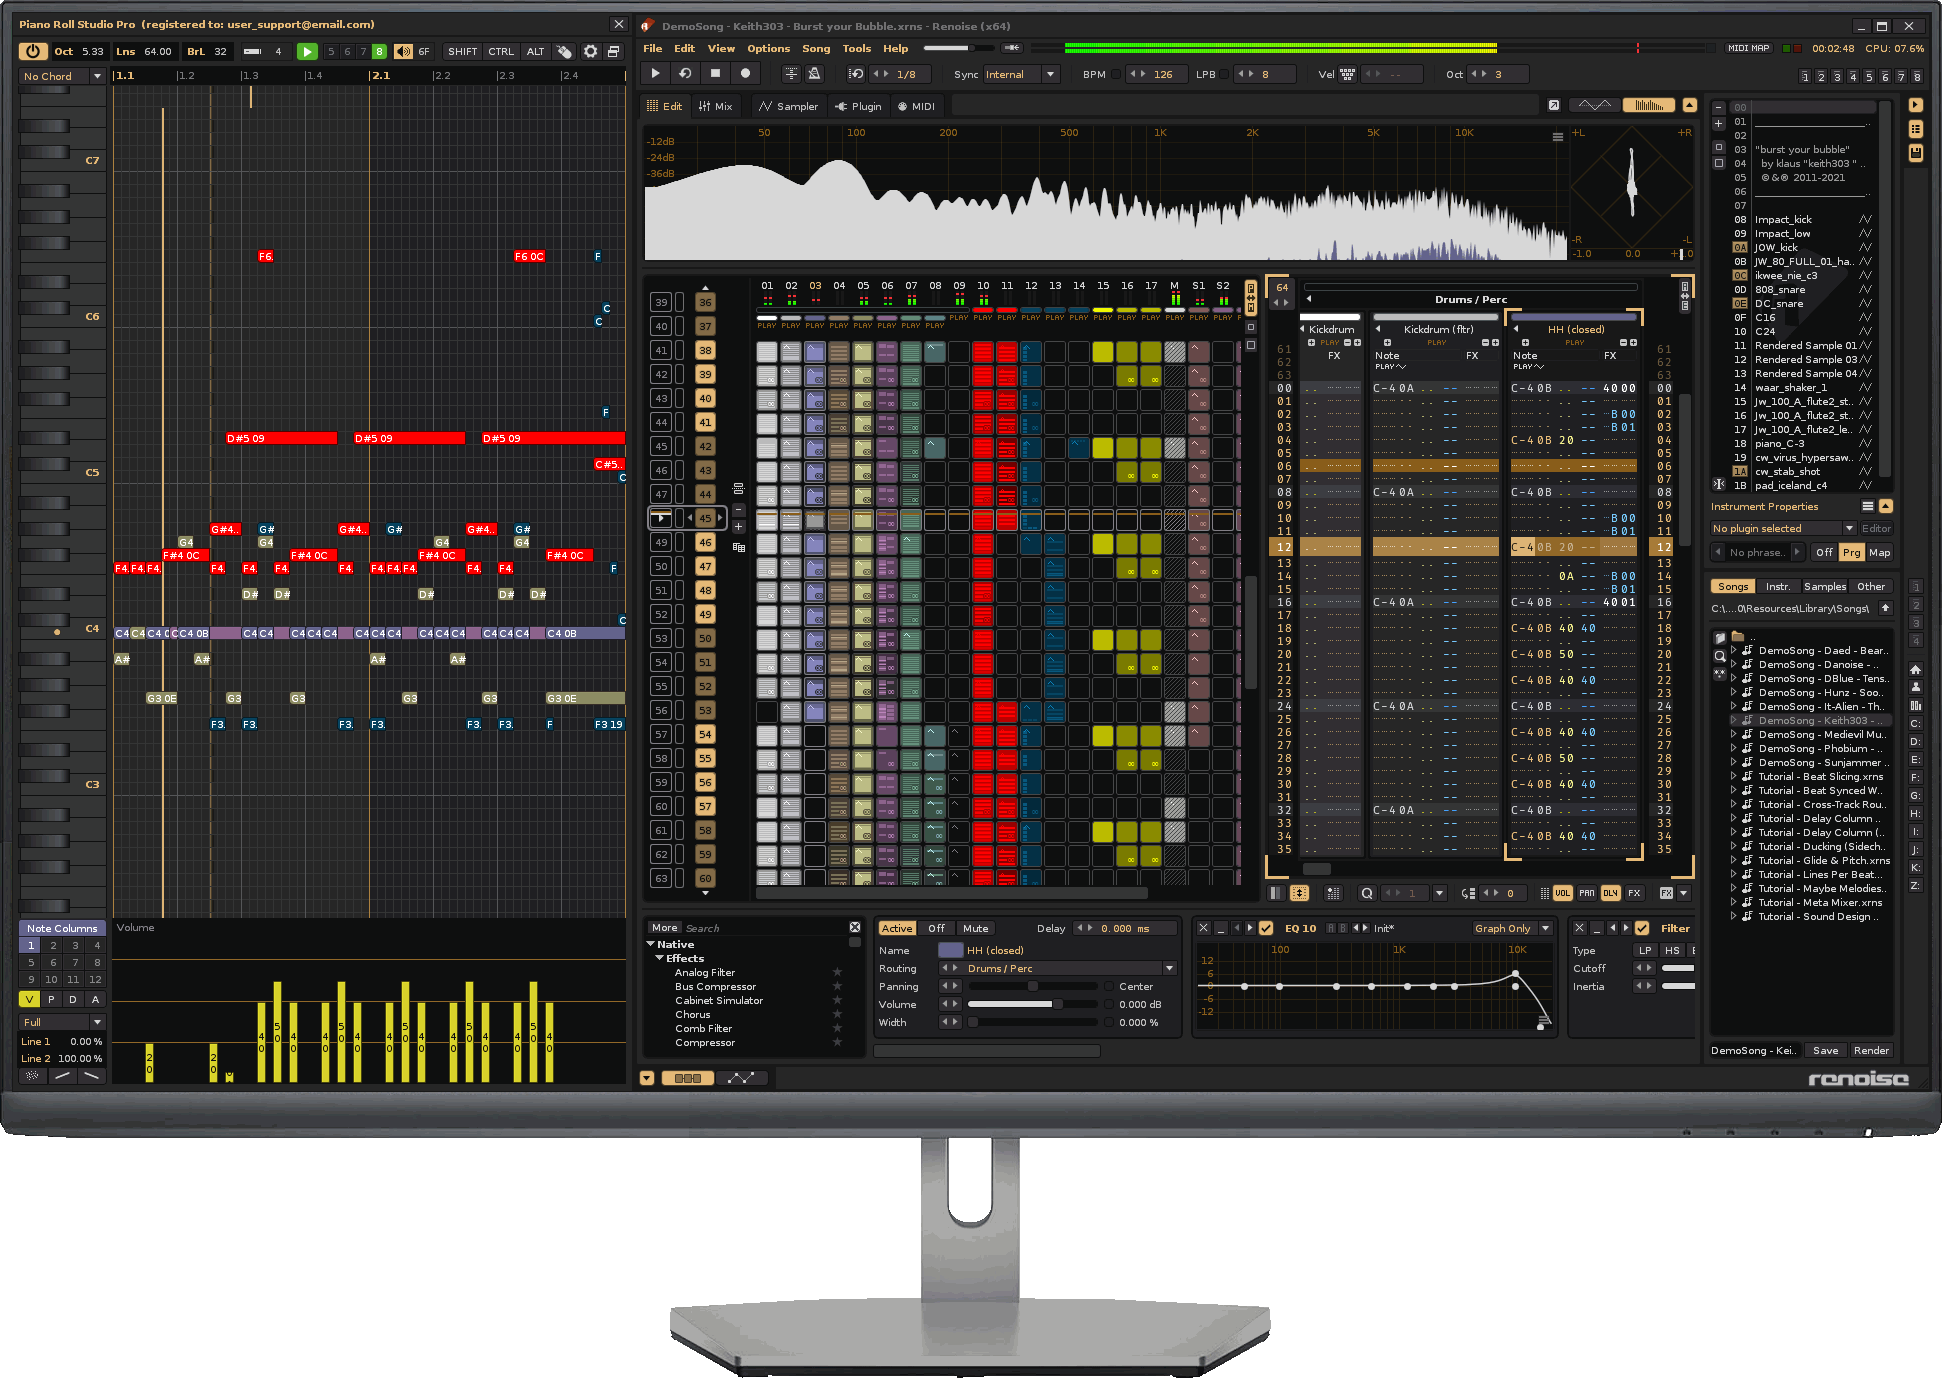The image size is (1942, 1379).
Task: Collapse the Native effects tree group
Action: coord(651,944)
